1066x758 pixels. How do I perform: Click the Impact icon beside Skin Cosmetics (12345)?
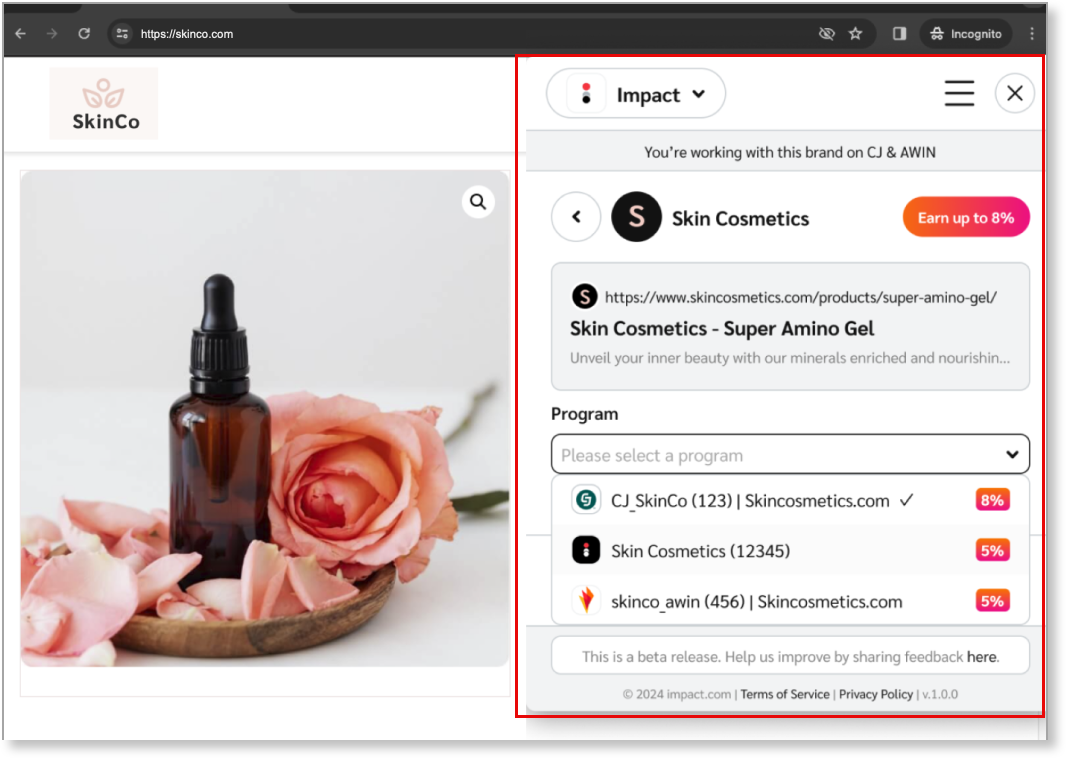pyautogui.click(x=585, y=550)
